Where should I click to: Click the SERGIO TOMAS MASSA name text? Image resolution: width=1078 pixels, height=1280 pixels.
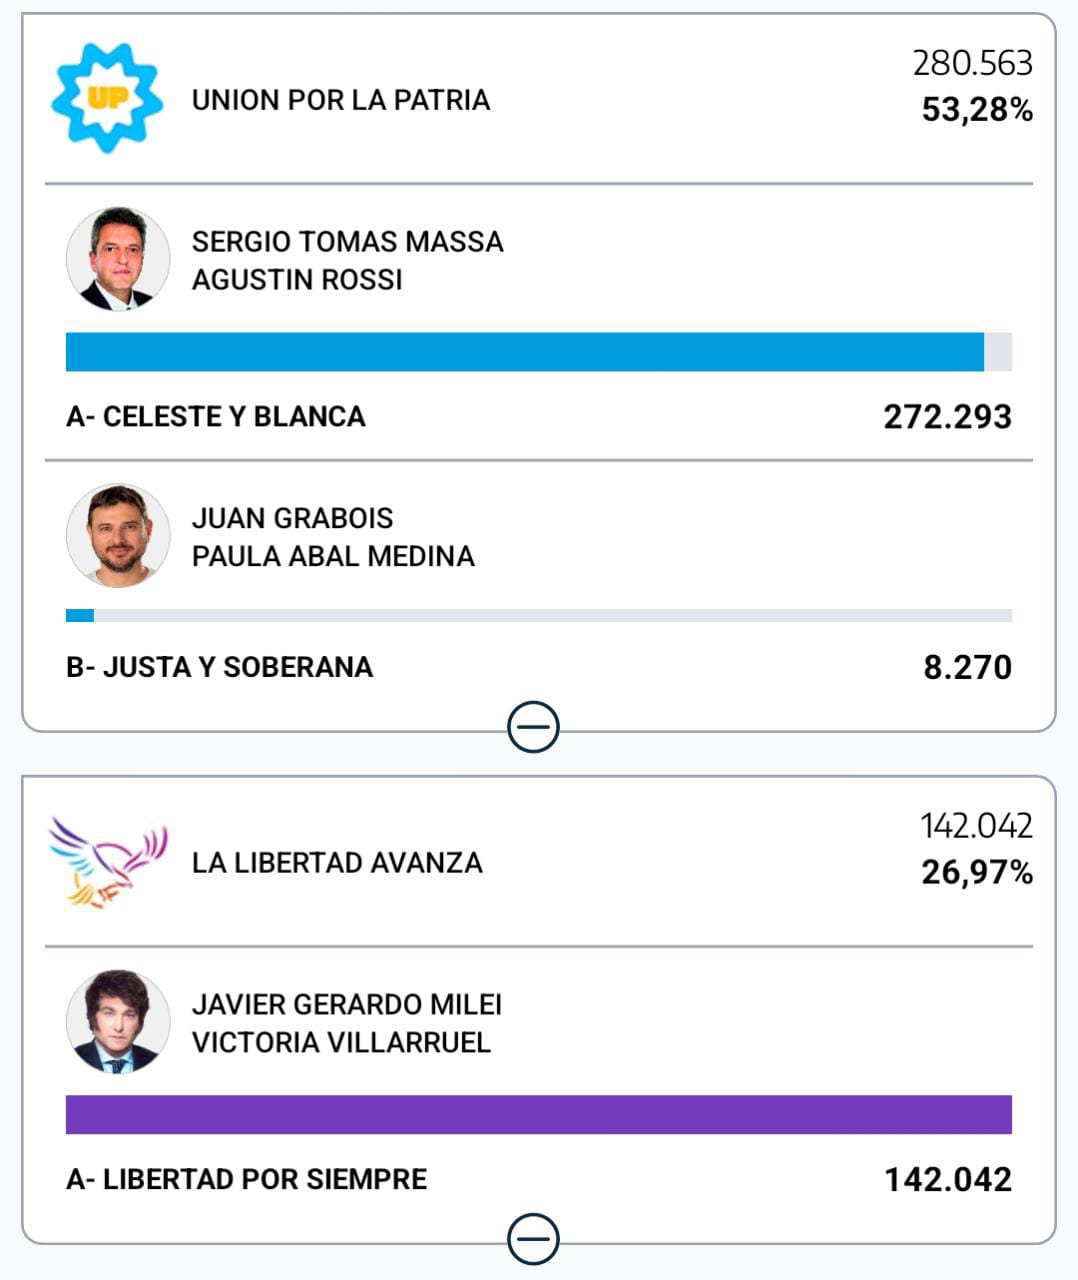pyautogui.click(x=347, y=242)
